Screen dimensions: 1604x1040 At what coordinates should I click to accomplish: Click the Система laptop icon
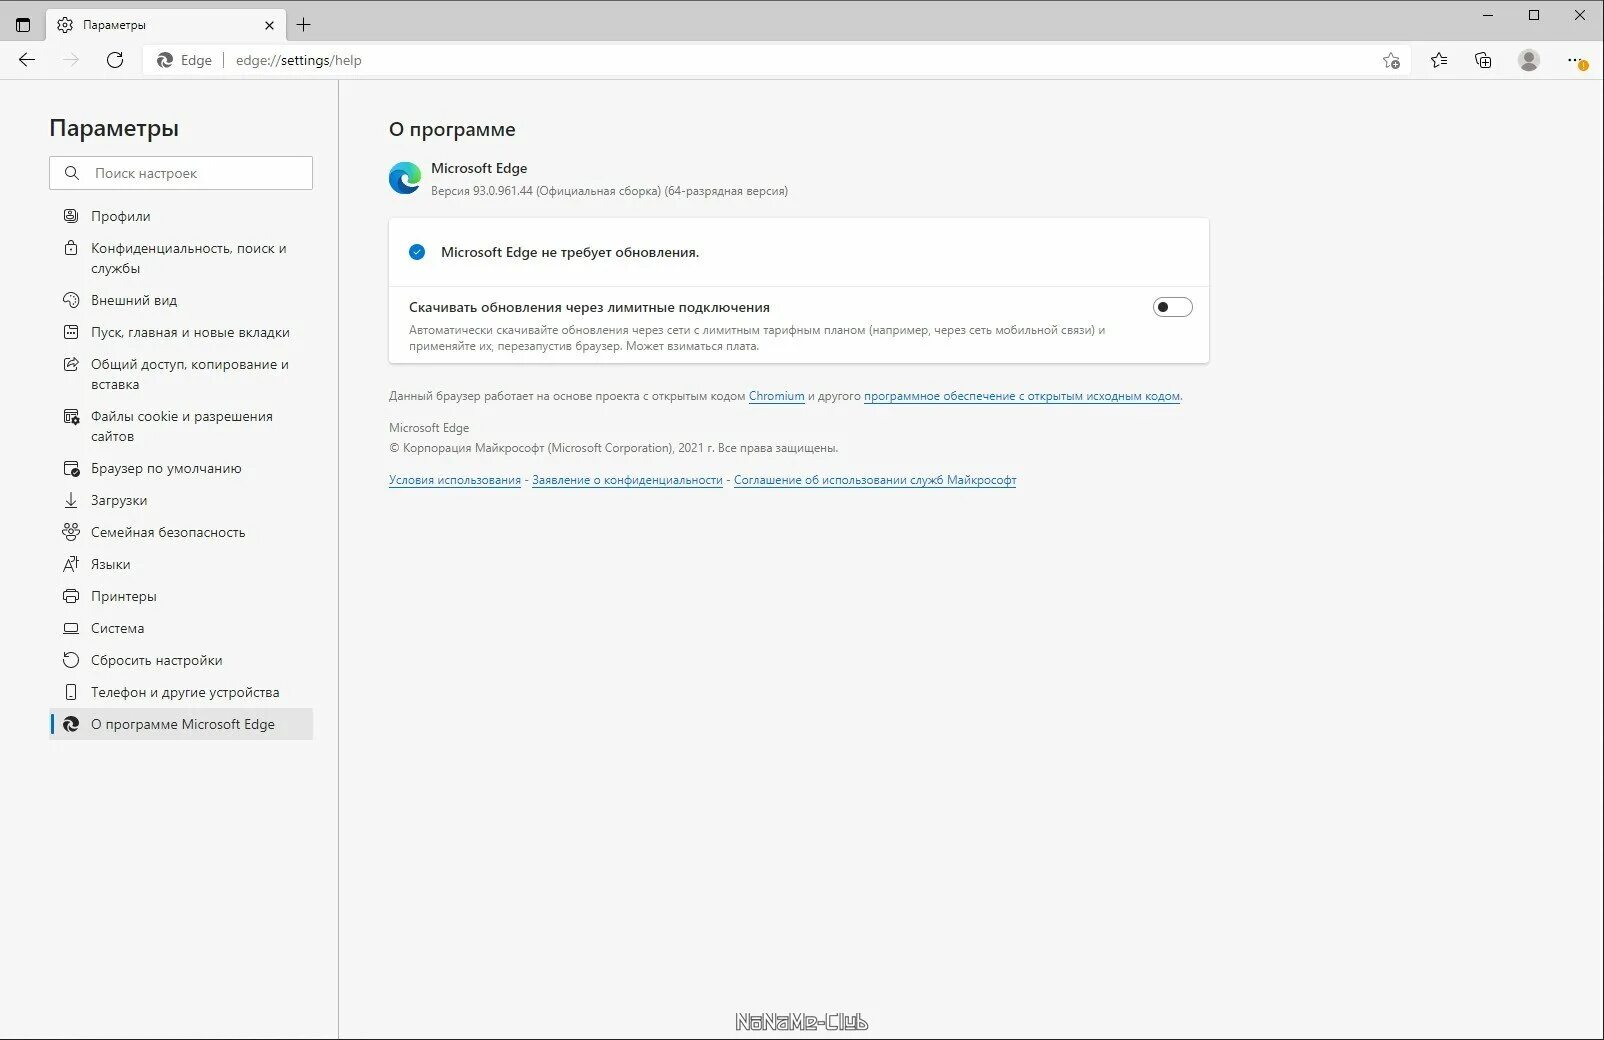(71, 628)
